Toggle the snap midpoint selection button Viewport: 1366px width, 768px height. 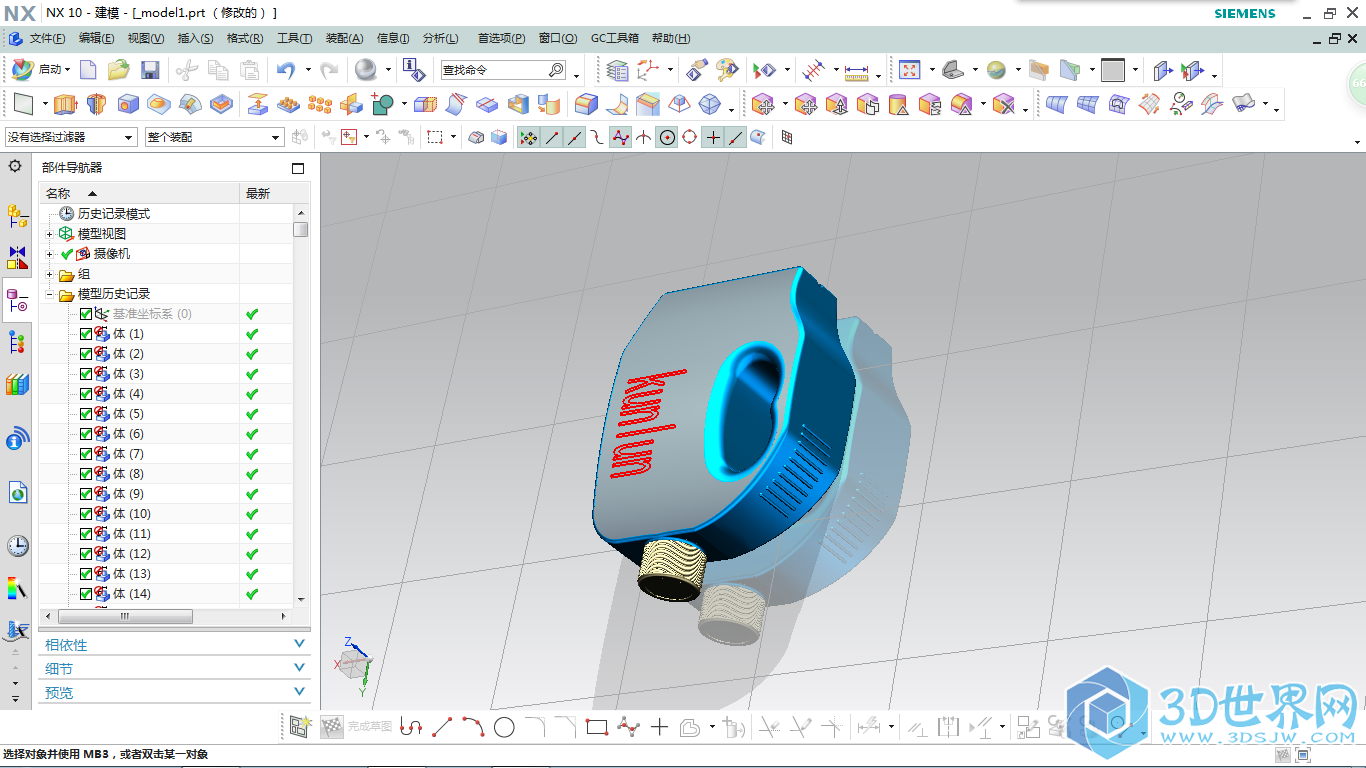(x=574, y=137)
